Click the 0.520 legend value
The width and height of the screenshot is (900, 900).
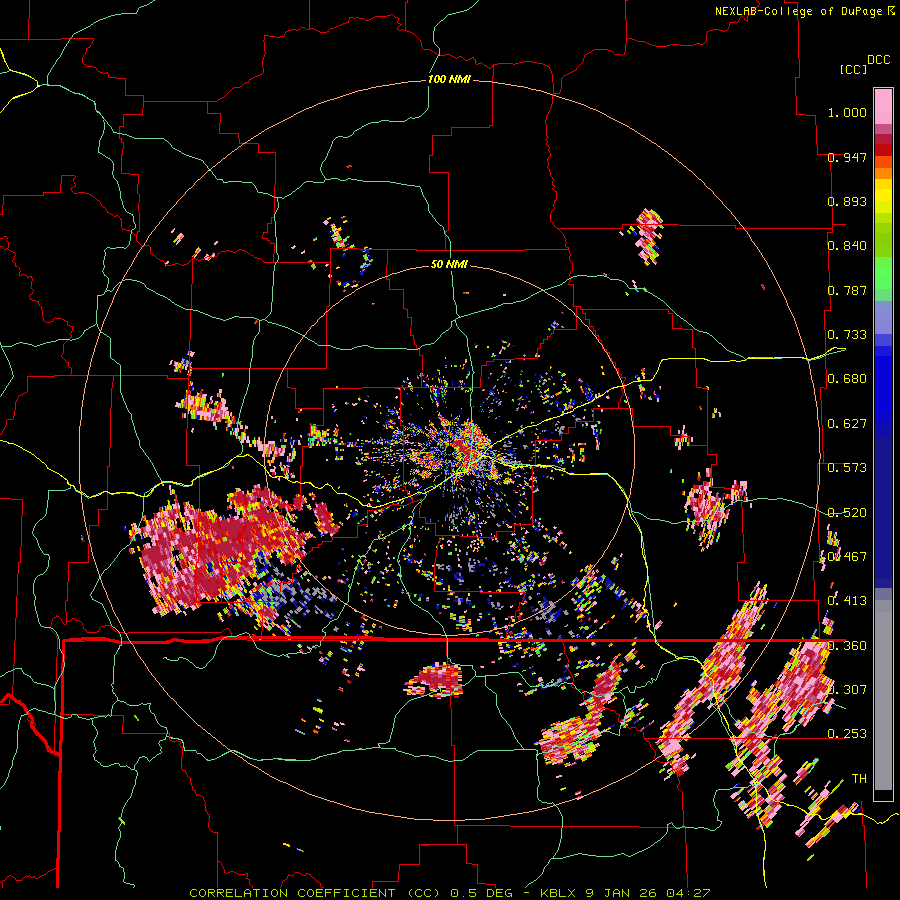[x=847, y=512]
